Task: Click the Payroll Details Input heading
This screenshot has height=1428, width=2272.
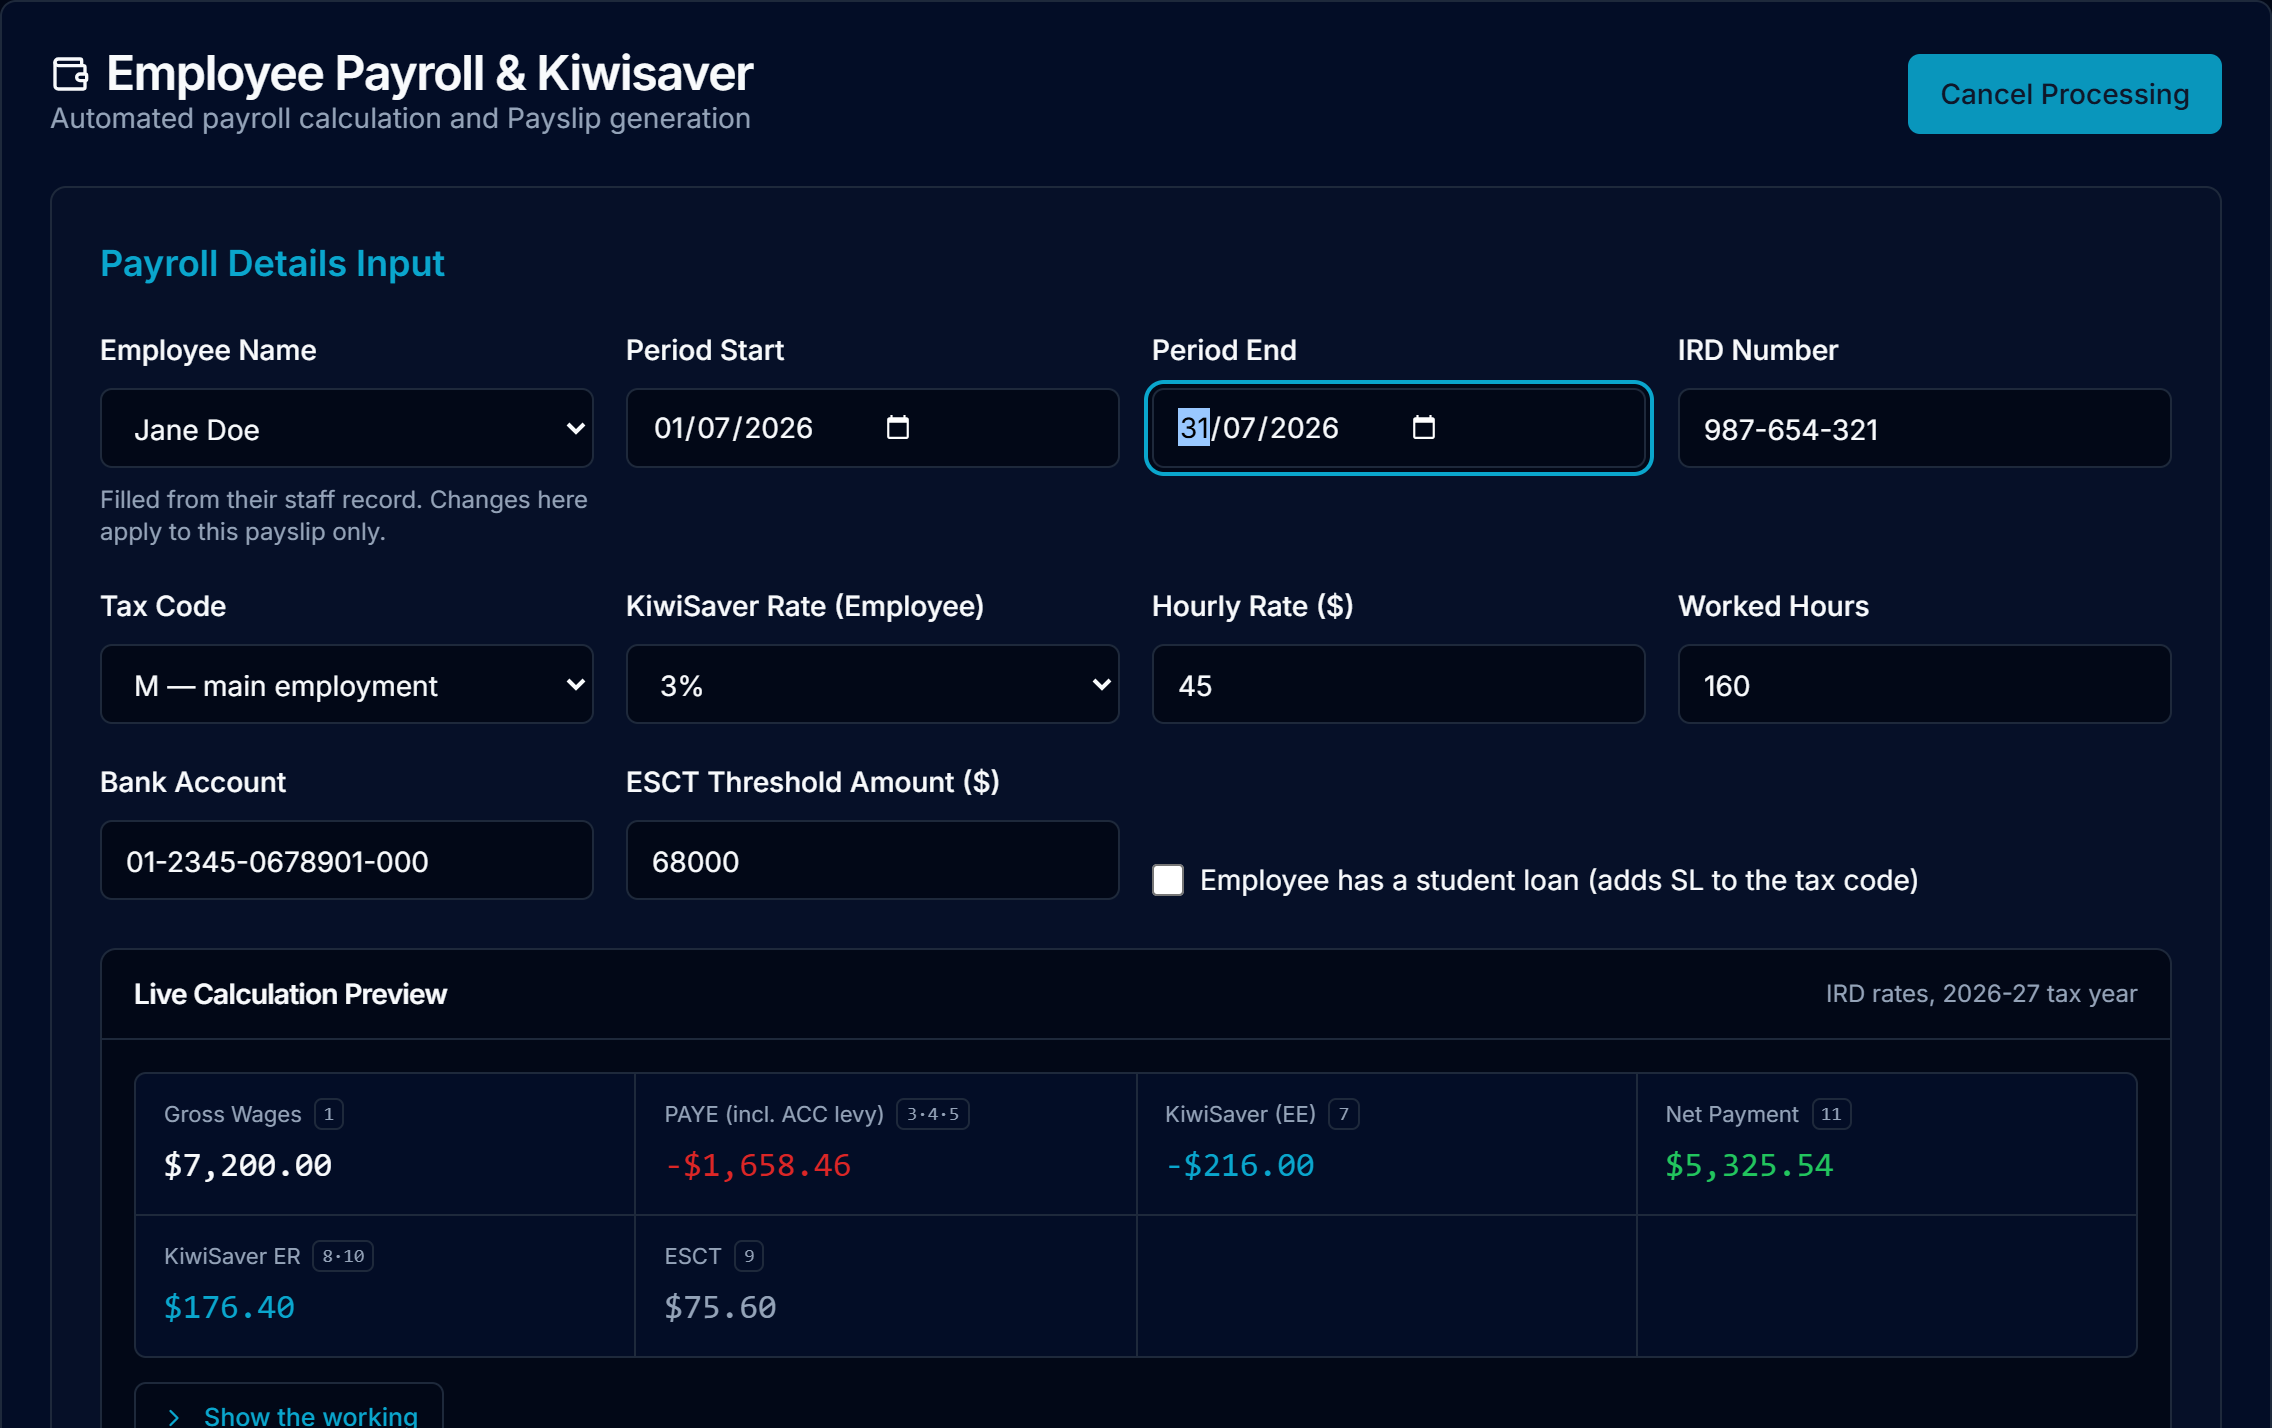Action: [x=272, y=264]
